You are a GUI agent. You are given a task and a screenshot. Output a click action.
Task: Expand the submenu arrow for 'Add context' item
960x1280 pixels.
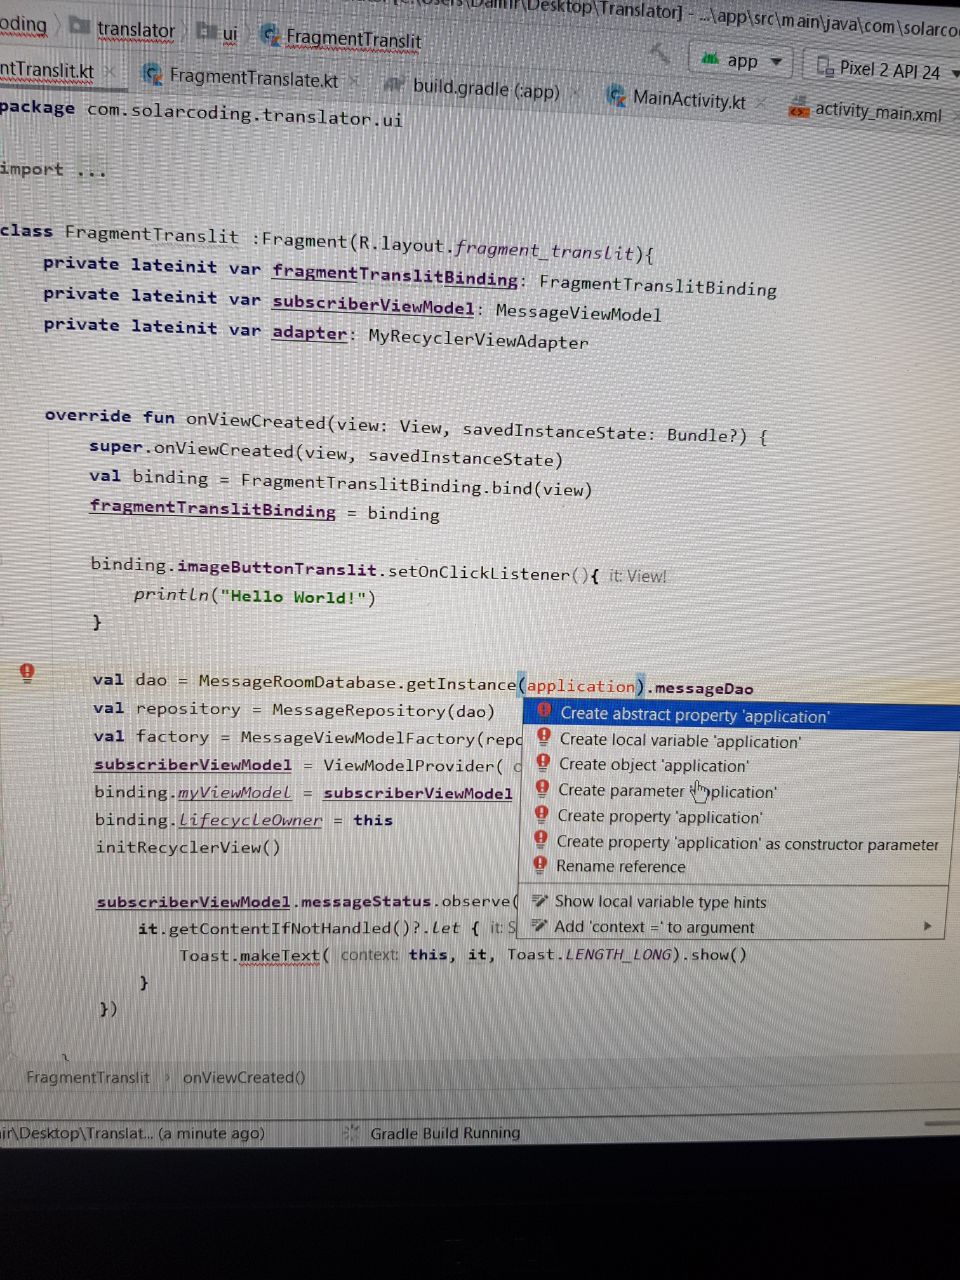(928, 926)
